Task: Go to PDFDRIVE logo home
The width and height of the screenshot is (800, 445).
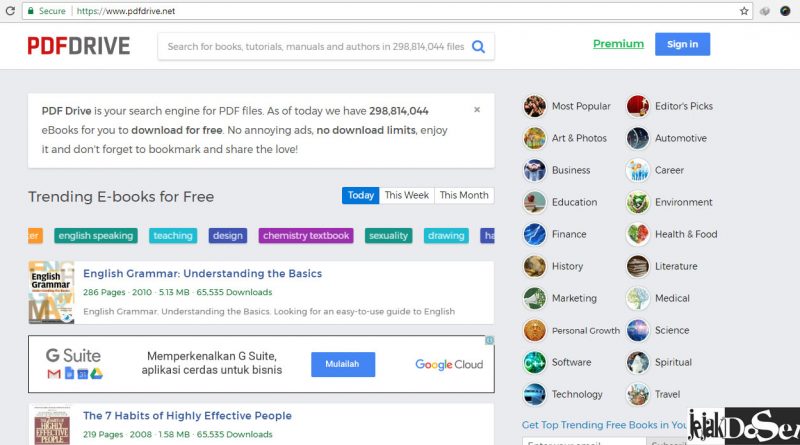Action: [79, 46]
